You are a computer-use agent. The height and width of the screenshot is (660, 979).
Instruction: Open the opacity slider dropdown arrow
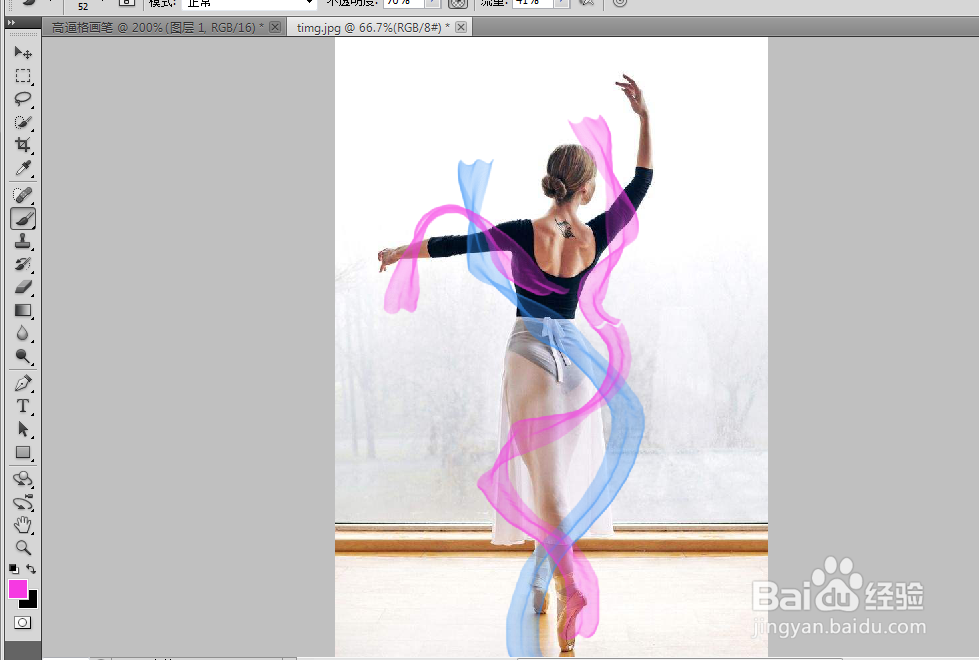point(432,3)
